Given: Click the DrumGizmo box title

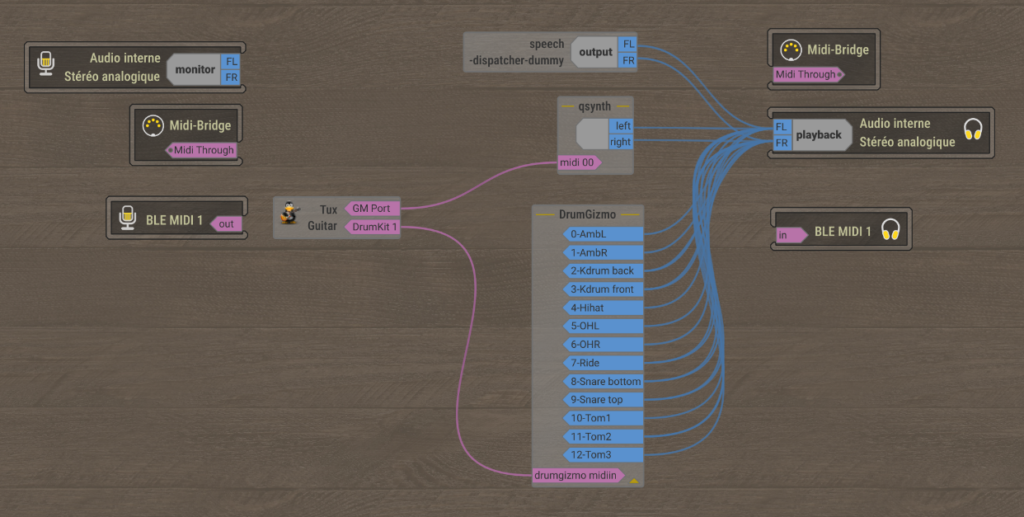Looking at the screenshot, I should tap(587, 214).
